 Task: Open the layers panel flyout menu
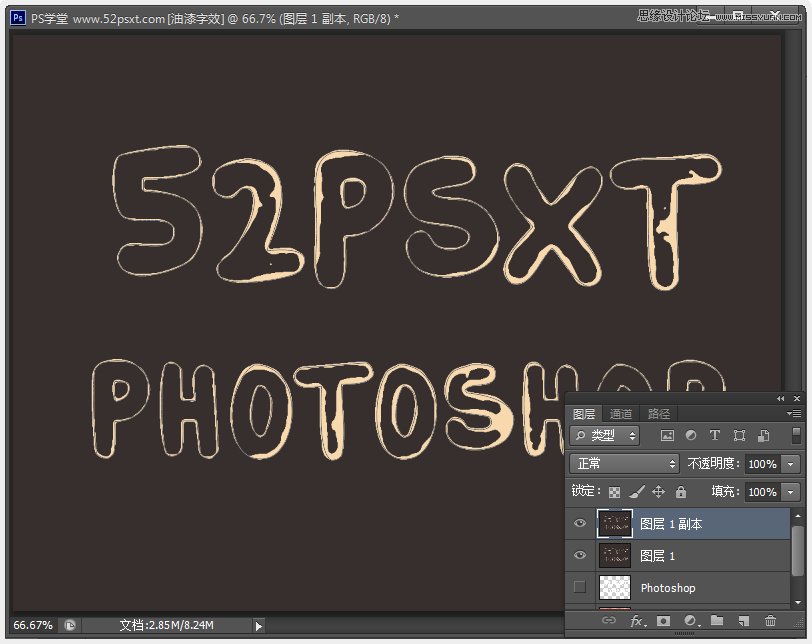pyautogui.click(x=793, y=413)
